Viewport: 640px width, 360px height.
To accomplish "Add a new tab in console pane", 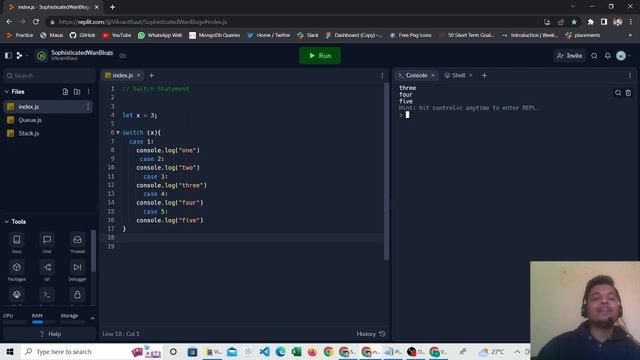I will point(484,76).
